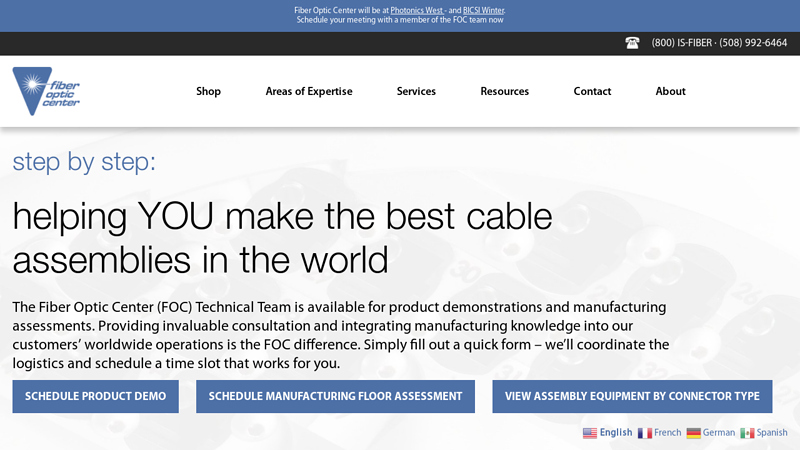Image resolution: width=800 pixels, height=450 pixels.
Task: Click Schedule Manufacturing Floor Assessment button
Action: pyautogui.click(x=335, y=396)
